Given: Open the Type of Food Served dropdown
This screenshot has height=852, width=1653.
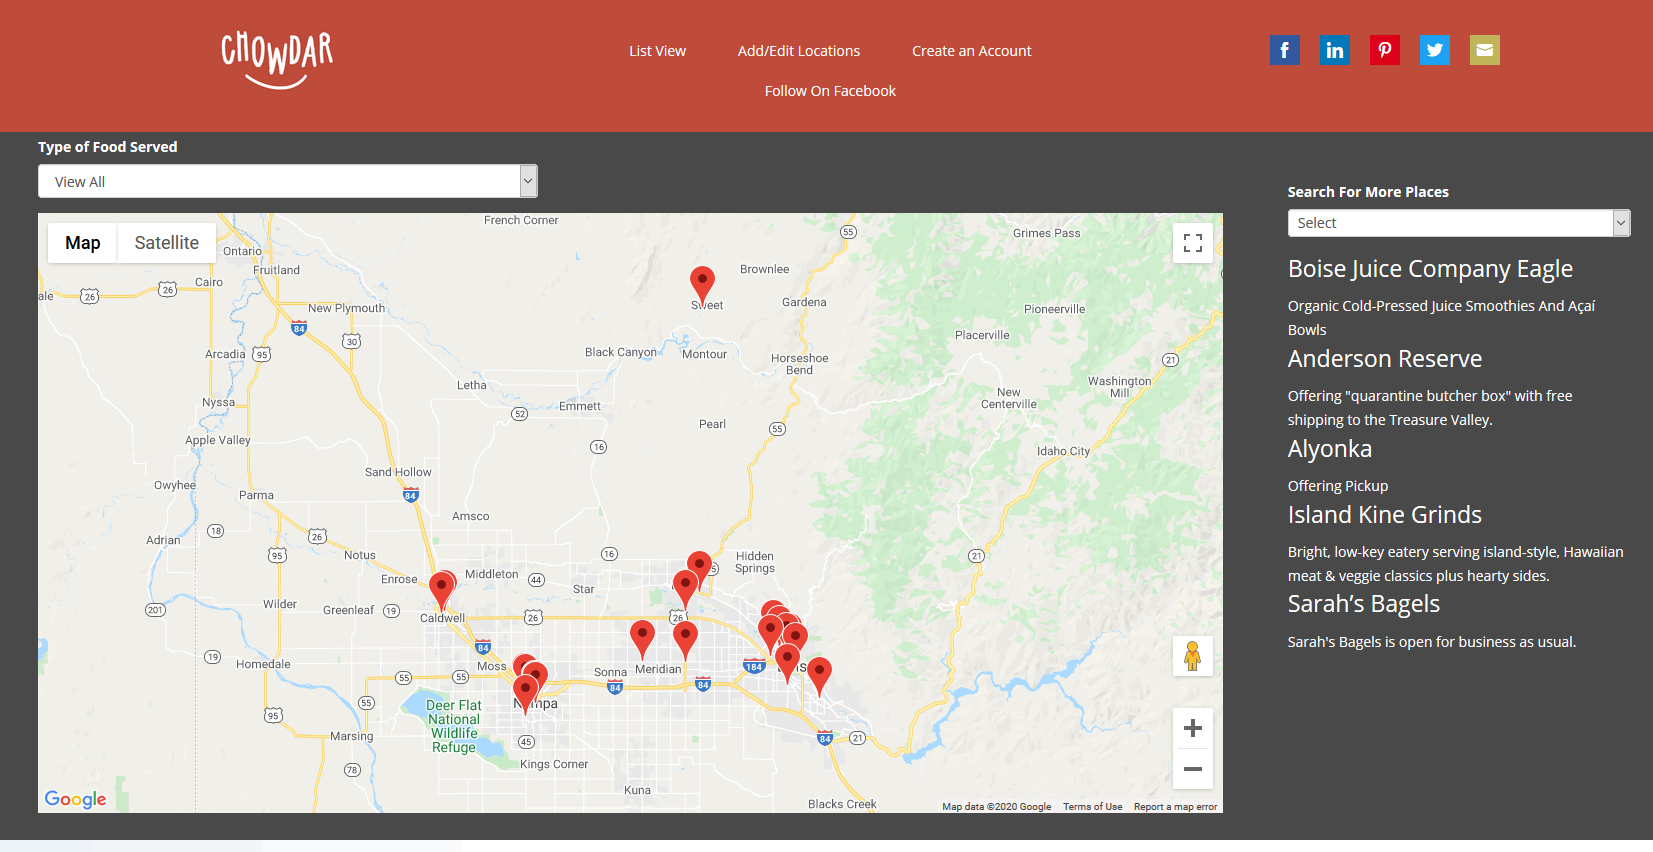Looking at the screenshot, I should [x=288, y=181].
